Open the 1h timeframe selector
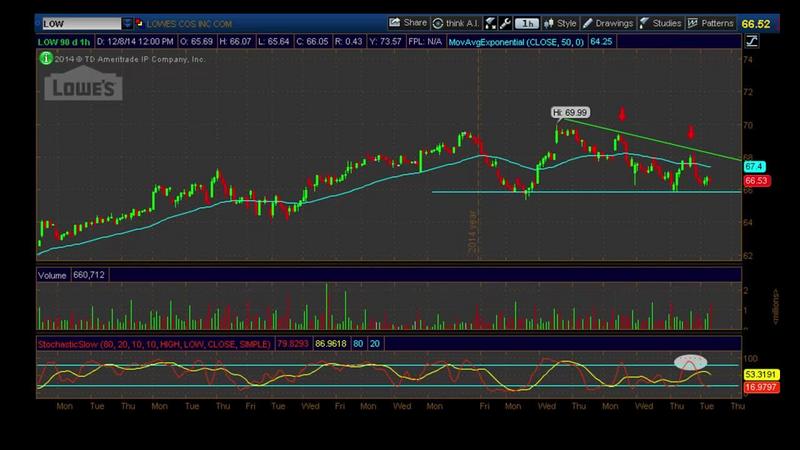 [x=527, y=23]
